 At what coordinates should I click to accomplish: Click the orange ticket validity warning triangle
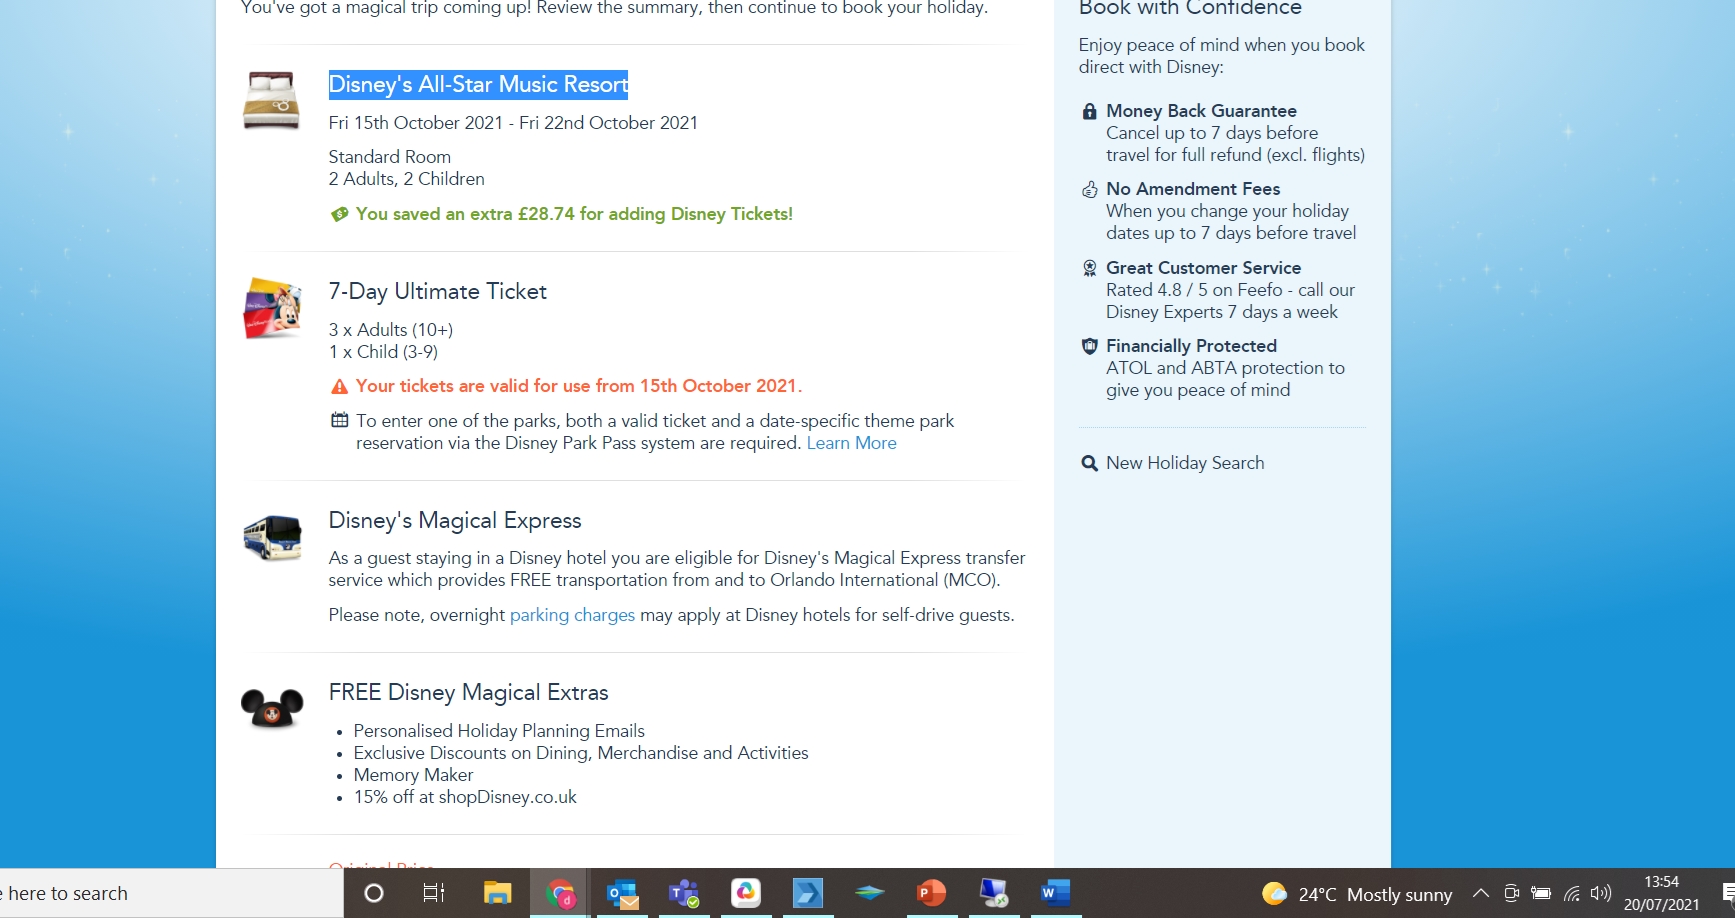point(339,386)
